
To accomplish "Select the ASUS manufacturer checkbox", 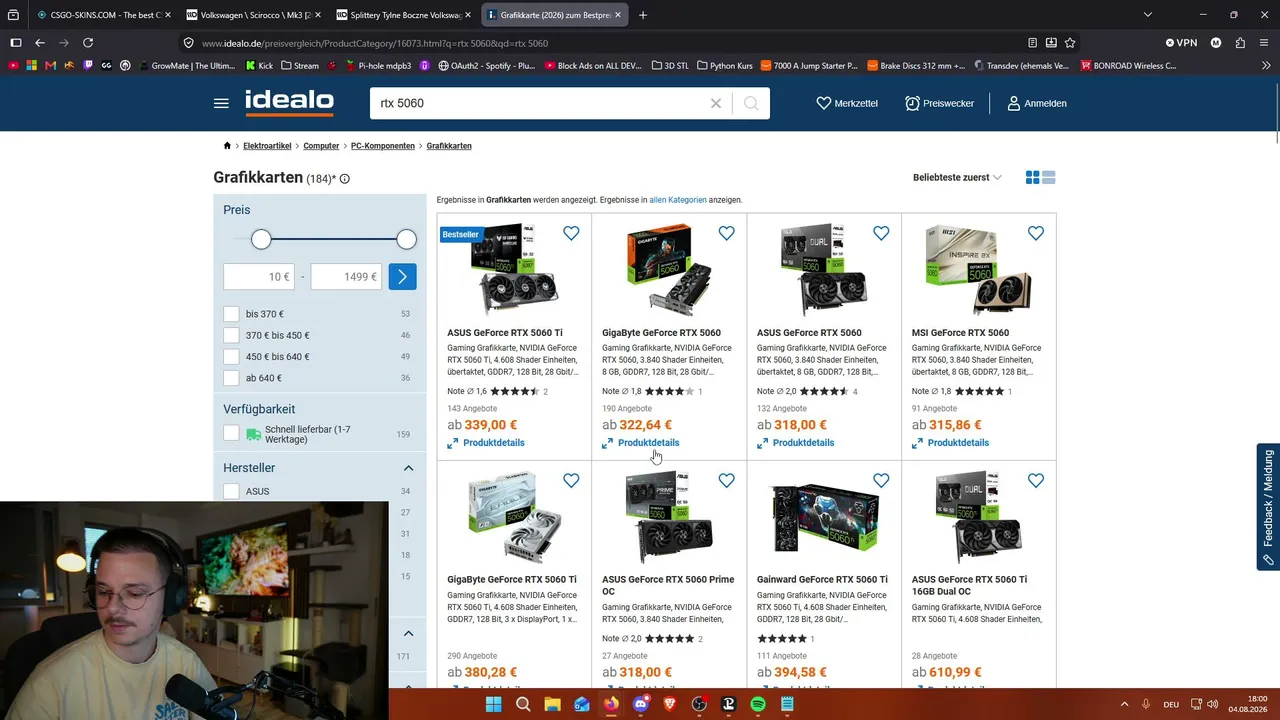I will [x=231, y=491].
